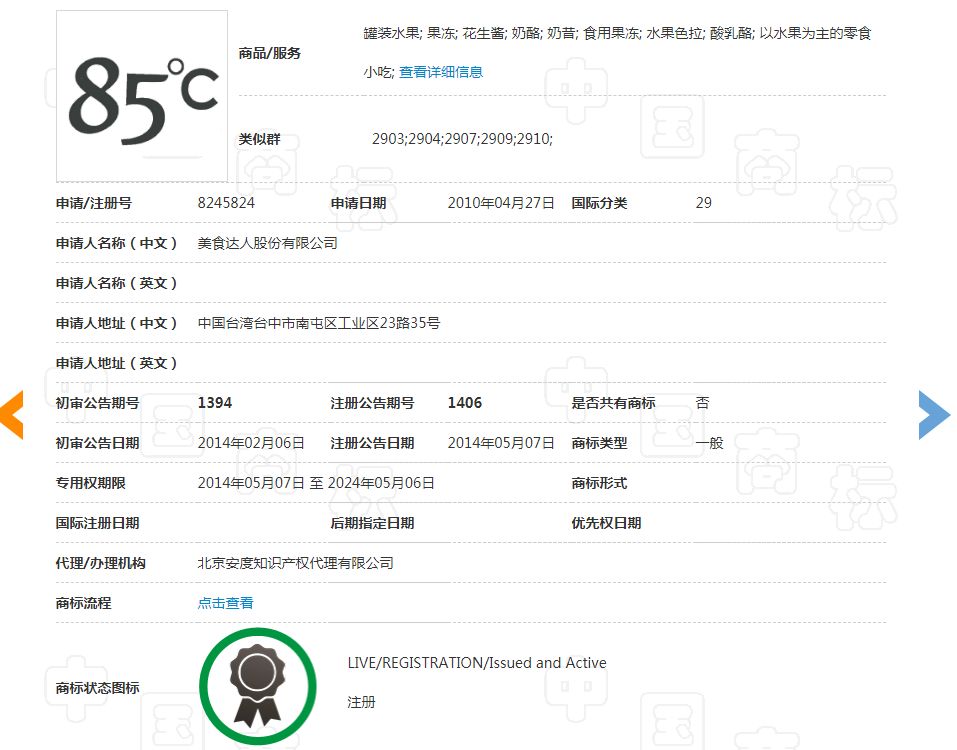Select registration announcement date 2014年05月07日
The image size is (957, 750).
tap(500, 443)
